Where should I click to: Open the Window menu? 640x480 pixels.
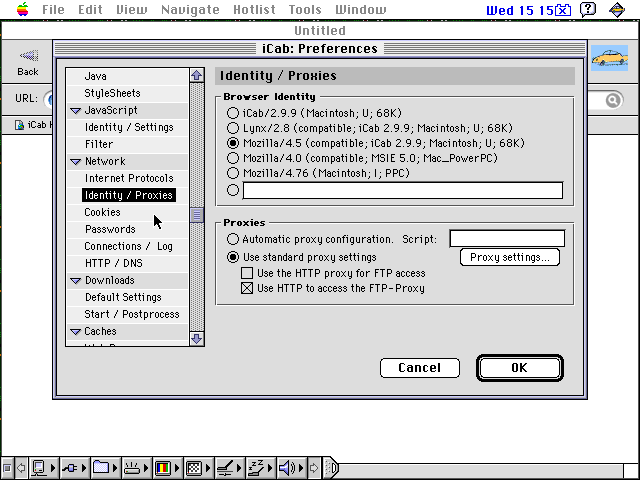click(360, 9)
